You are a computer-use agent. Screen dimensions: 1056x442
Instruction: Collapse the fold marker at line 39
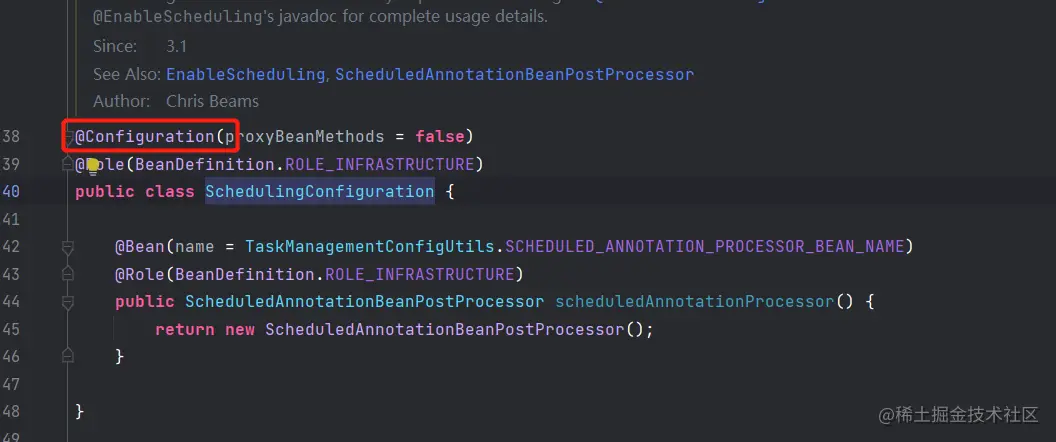point(67,164)
